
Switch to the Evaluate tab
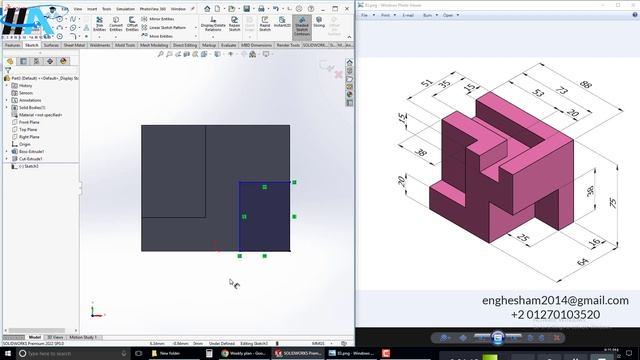point(229,45)
